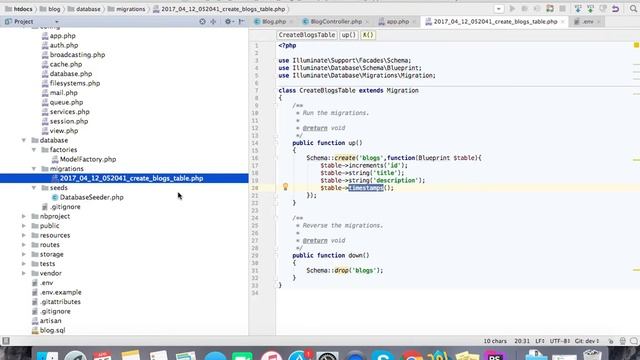Click the collapse all icon in Project panel
640x360 pixels.
(213, 22)
